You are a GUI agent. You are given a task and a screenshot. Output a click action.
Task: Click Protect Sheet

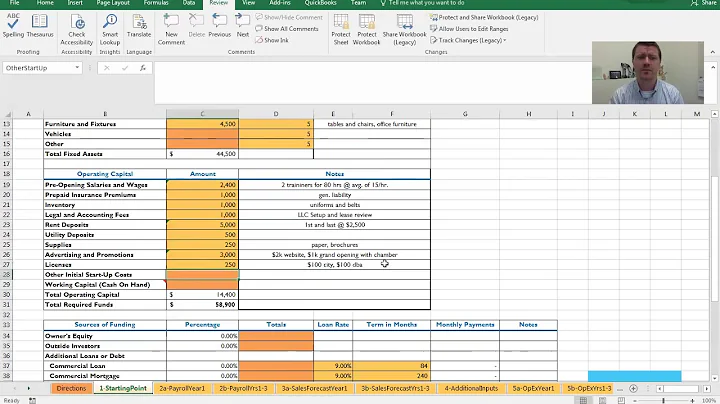pyautogui.click(x=341, y=29)
